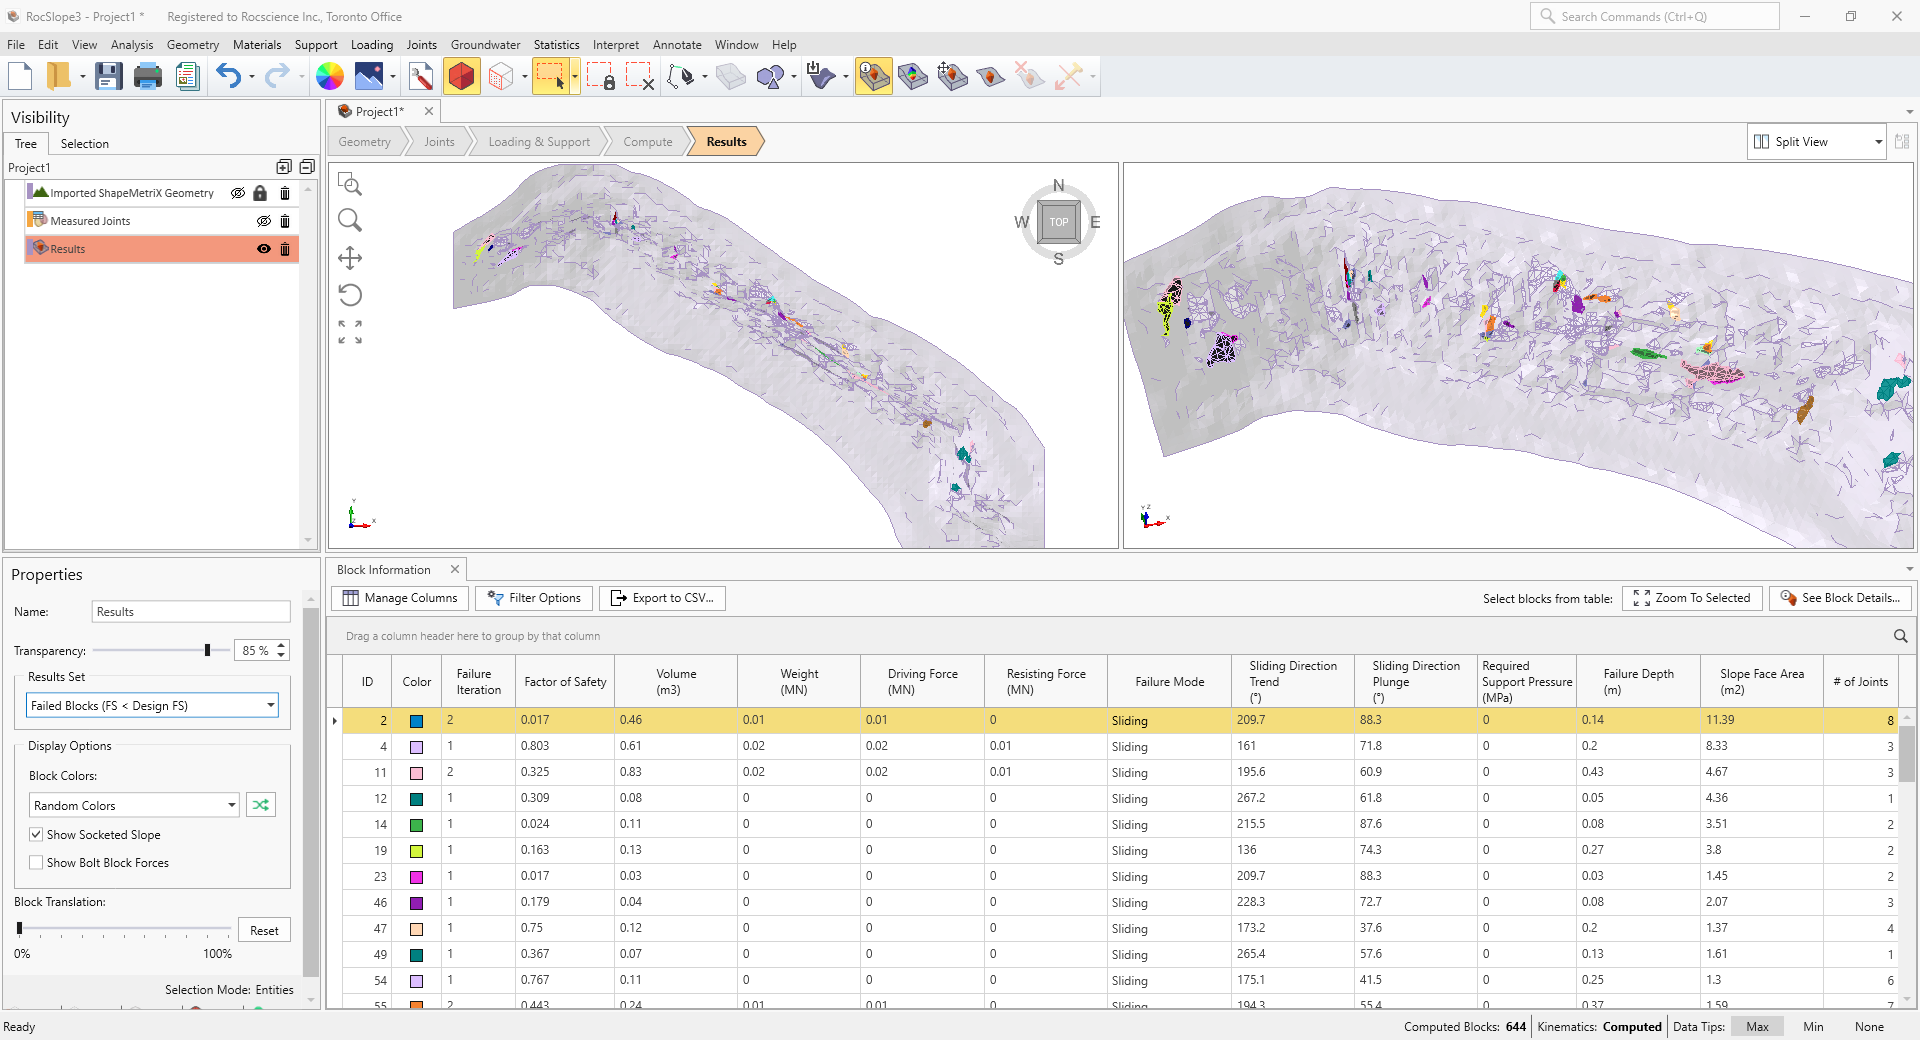Click the blue color swatch for block 2
Viewport: 1920px width, 1040px height.
[x=417, y=721]
